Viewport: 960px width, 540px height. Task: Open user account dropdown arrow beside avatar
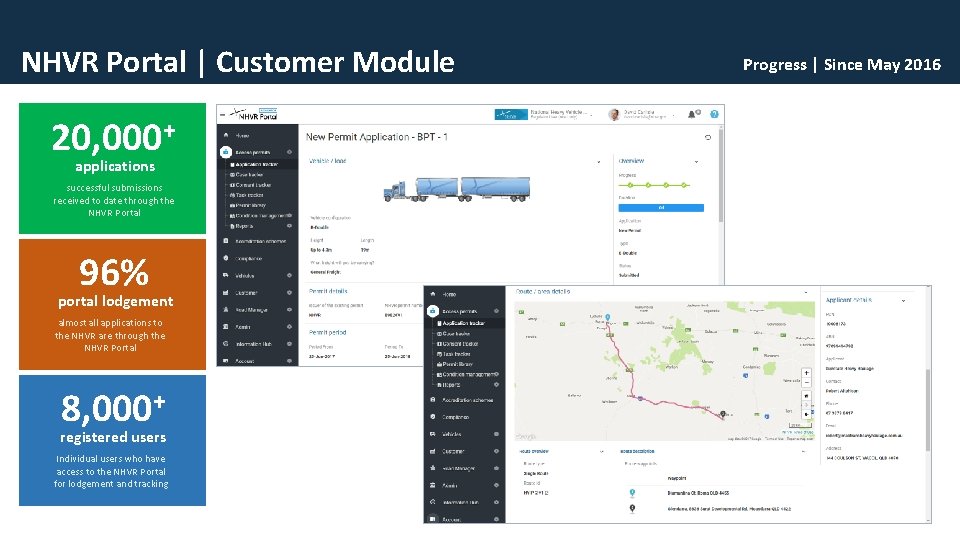click(673, 115)
